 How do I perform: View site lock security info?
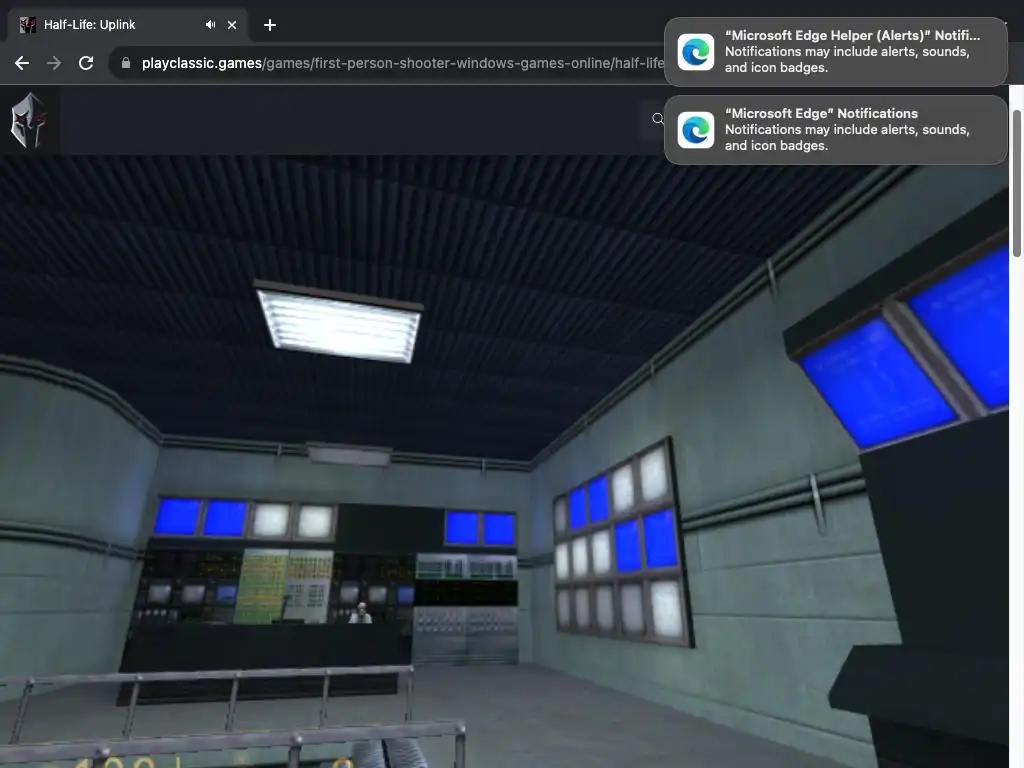tap(126, 63)
